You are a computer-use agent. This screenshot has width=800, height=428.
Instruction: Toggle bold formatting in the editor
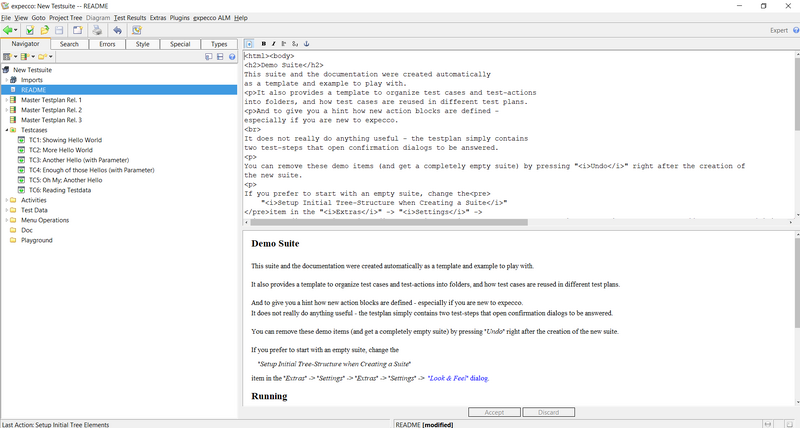(264, 44)
